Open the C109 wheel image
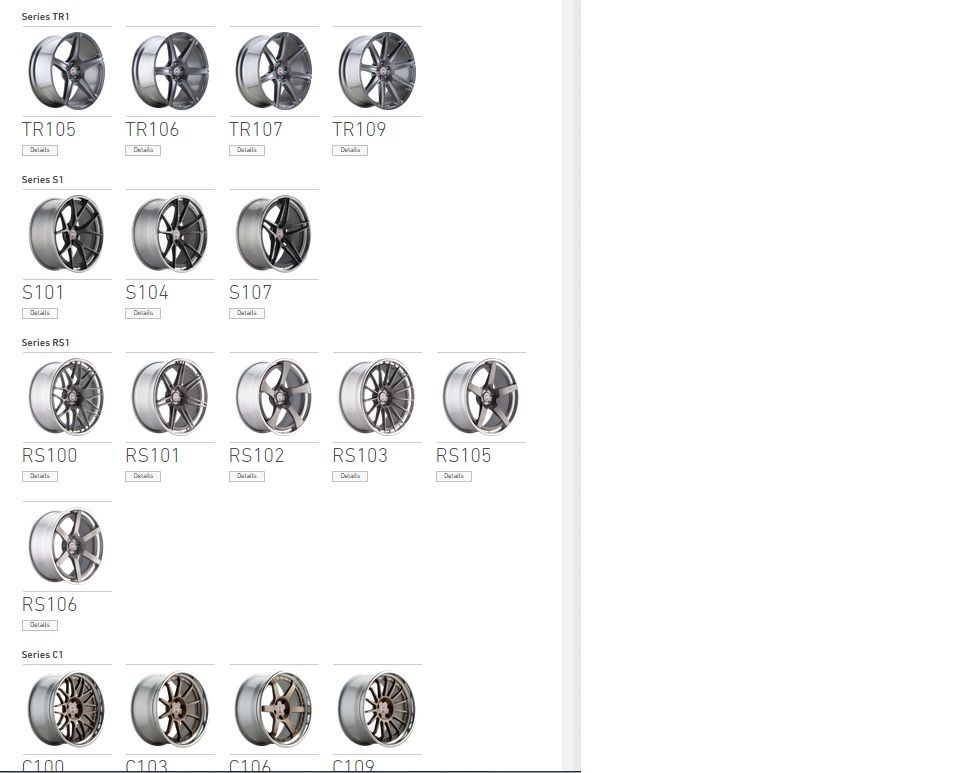The image size is (960, 773). coord(377,709)
